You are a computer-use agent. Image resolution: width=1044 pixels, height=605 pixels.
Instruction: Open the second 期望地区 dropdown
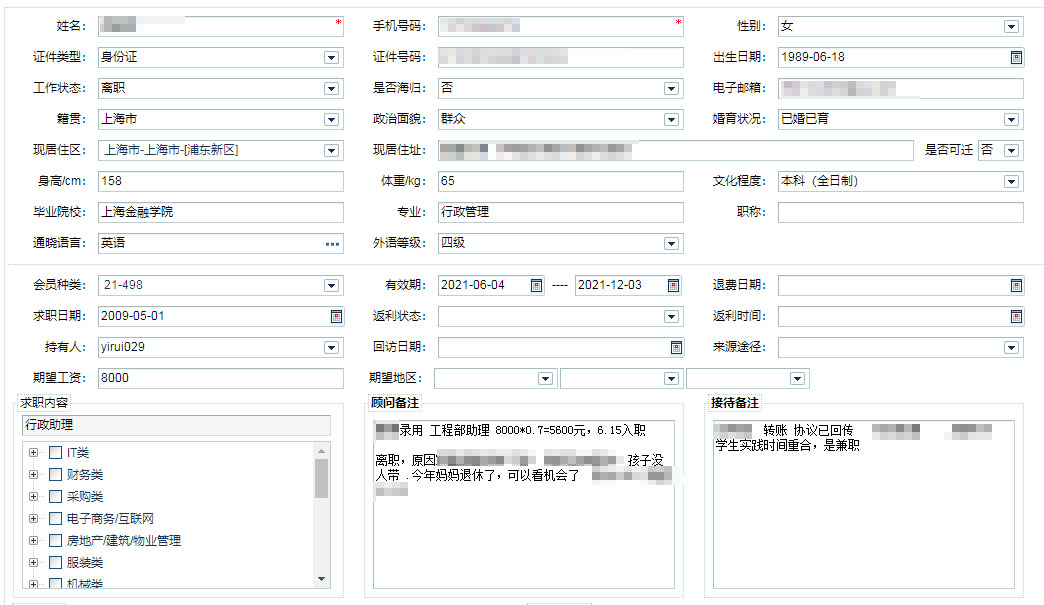(671, 379)
